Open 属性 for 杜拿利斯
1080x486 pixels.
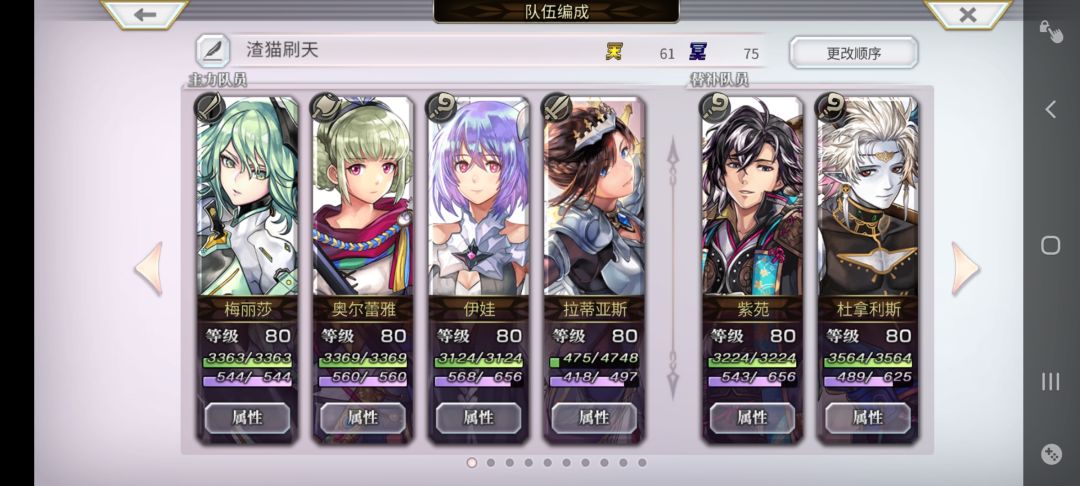tap(868, 418)
